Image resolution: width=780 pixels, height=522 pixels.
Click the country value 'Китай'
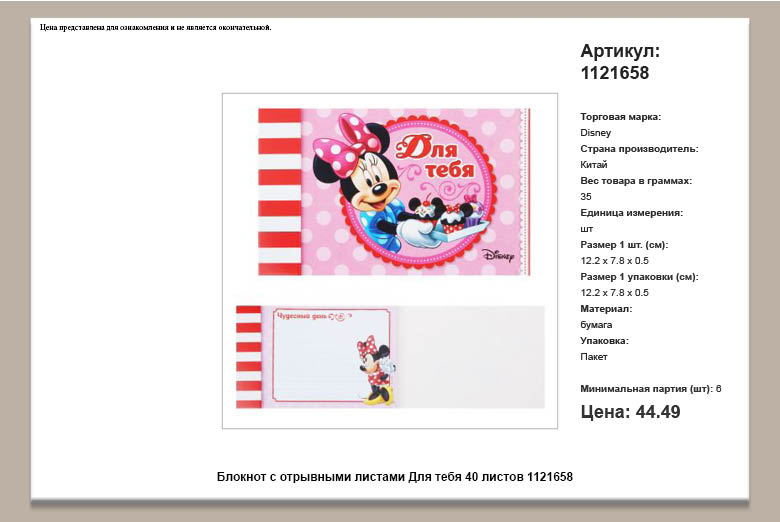(593, 165)
